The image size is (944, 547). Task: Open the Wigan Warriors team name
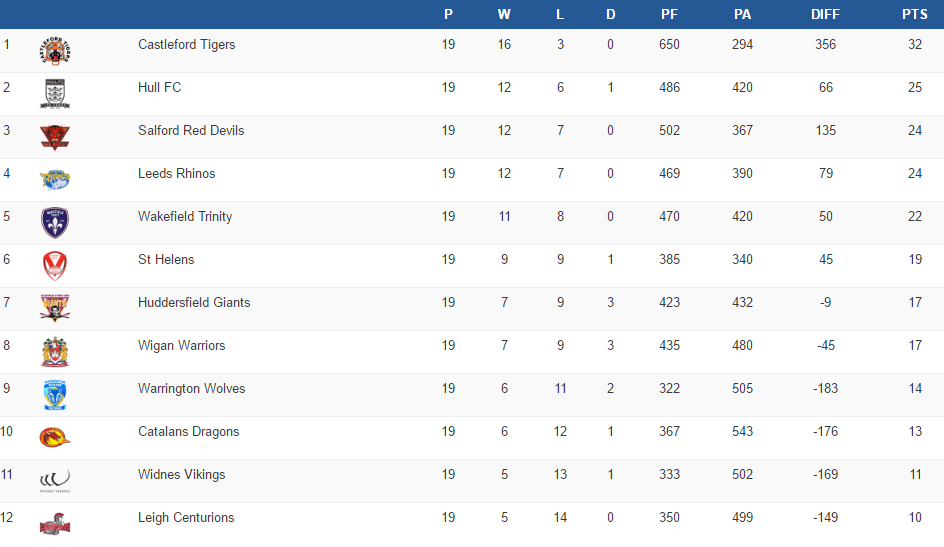tap(182, 346)
